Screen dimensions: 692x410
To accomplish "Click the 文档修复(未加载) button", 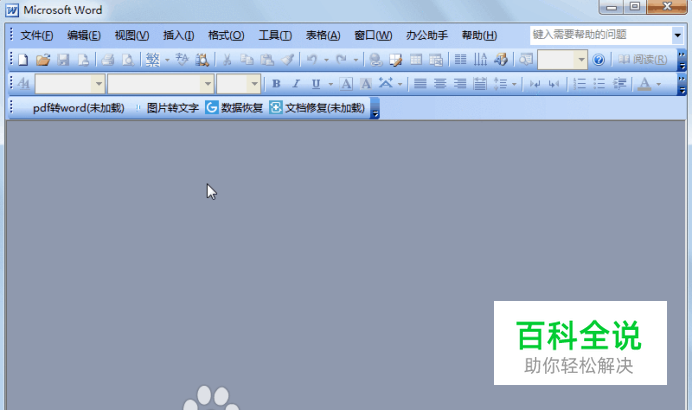I will [317, 108].
